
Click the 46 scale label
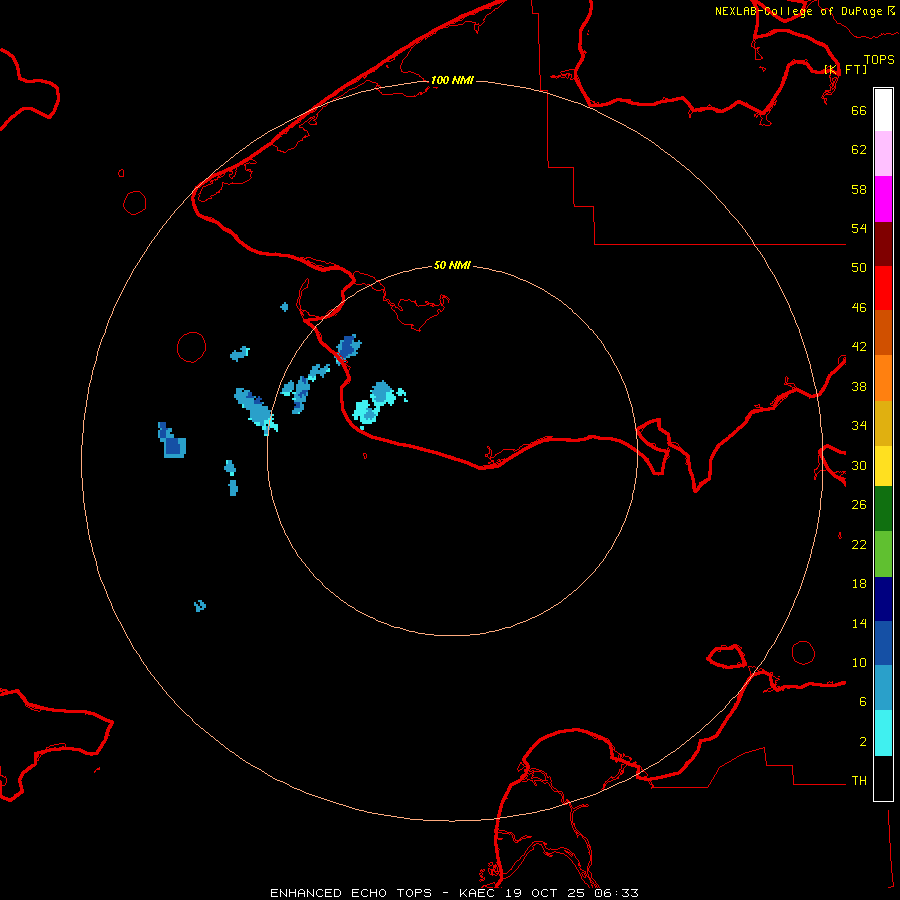point(859,307)
